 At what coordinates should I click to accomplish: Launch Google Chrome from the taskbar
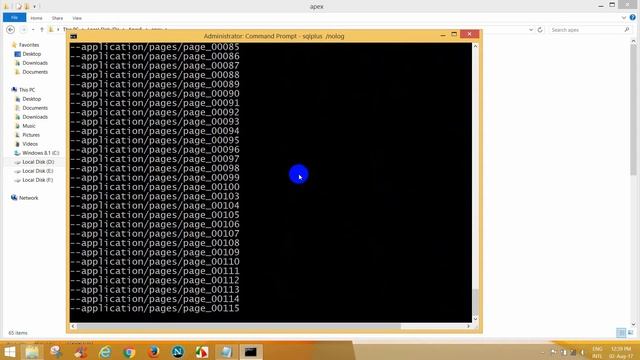pyautogui.click(x=129, y=352)
